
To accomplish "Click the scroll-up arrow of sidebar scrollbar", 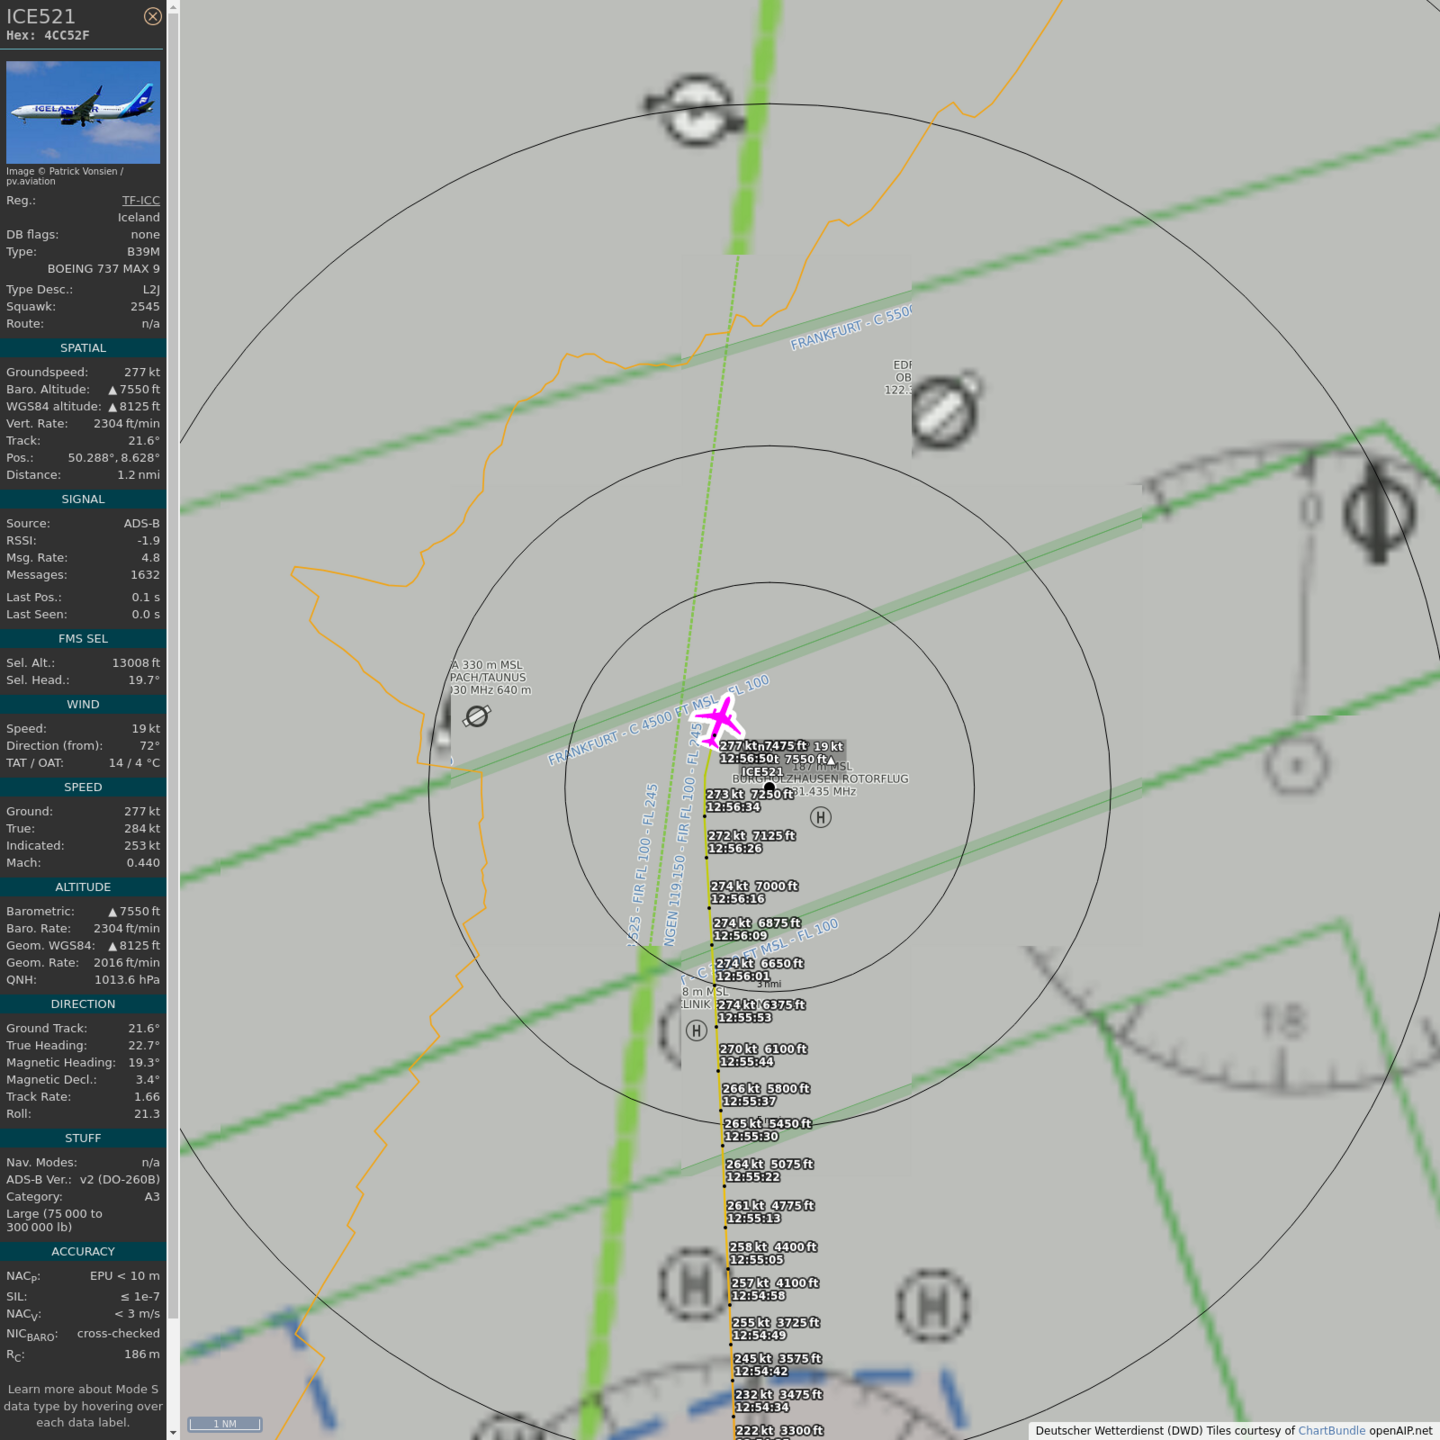I will (x=173, y=7).
